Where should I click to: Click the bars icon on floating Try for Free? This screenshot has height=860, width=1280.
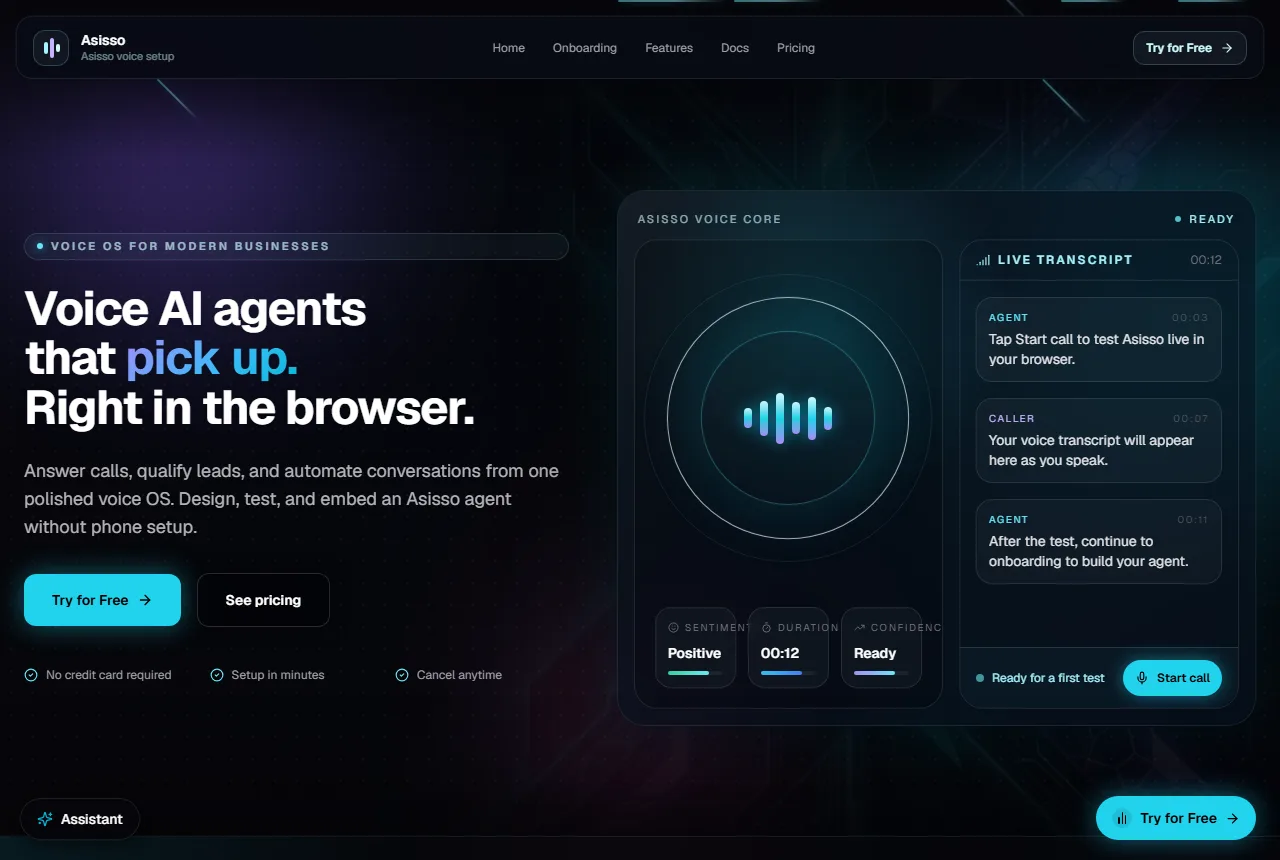pos(1122,818)
